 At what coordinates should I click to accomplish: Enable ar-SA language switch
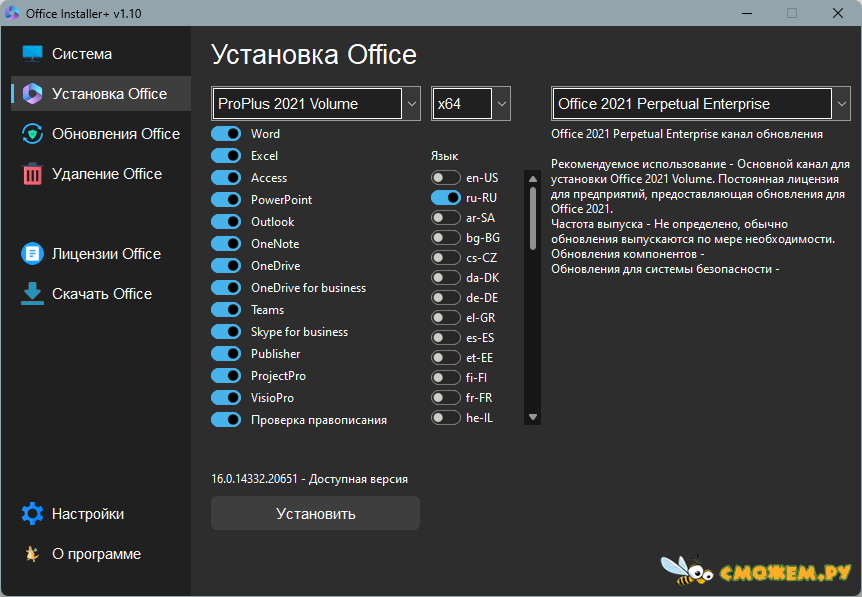click(446, 218)
